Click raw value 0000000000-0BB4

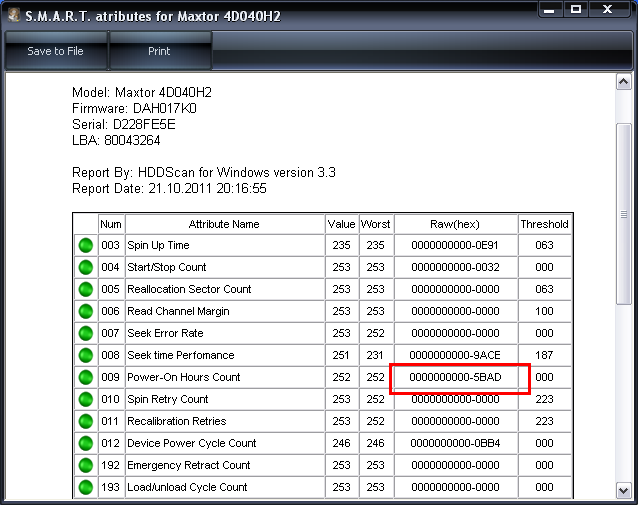coord(455,443)
